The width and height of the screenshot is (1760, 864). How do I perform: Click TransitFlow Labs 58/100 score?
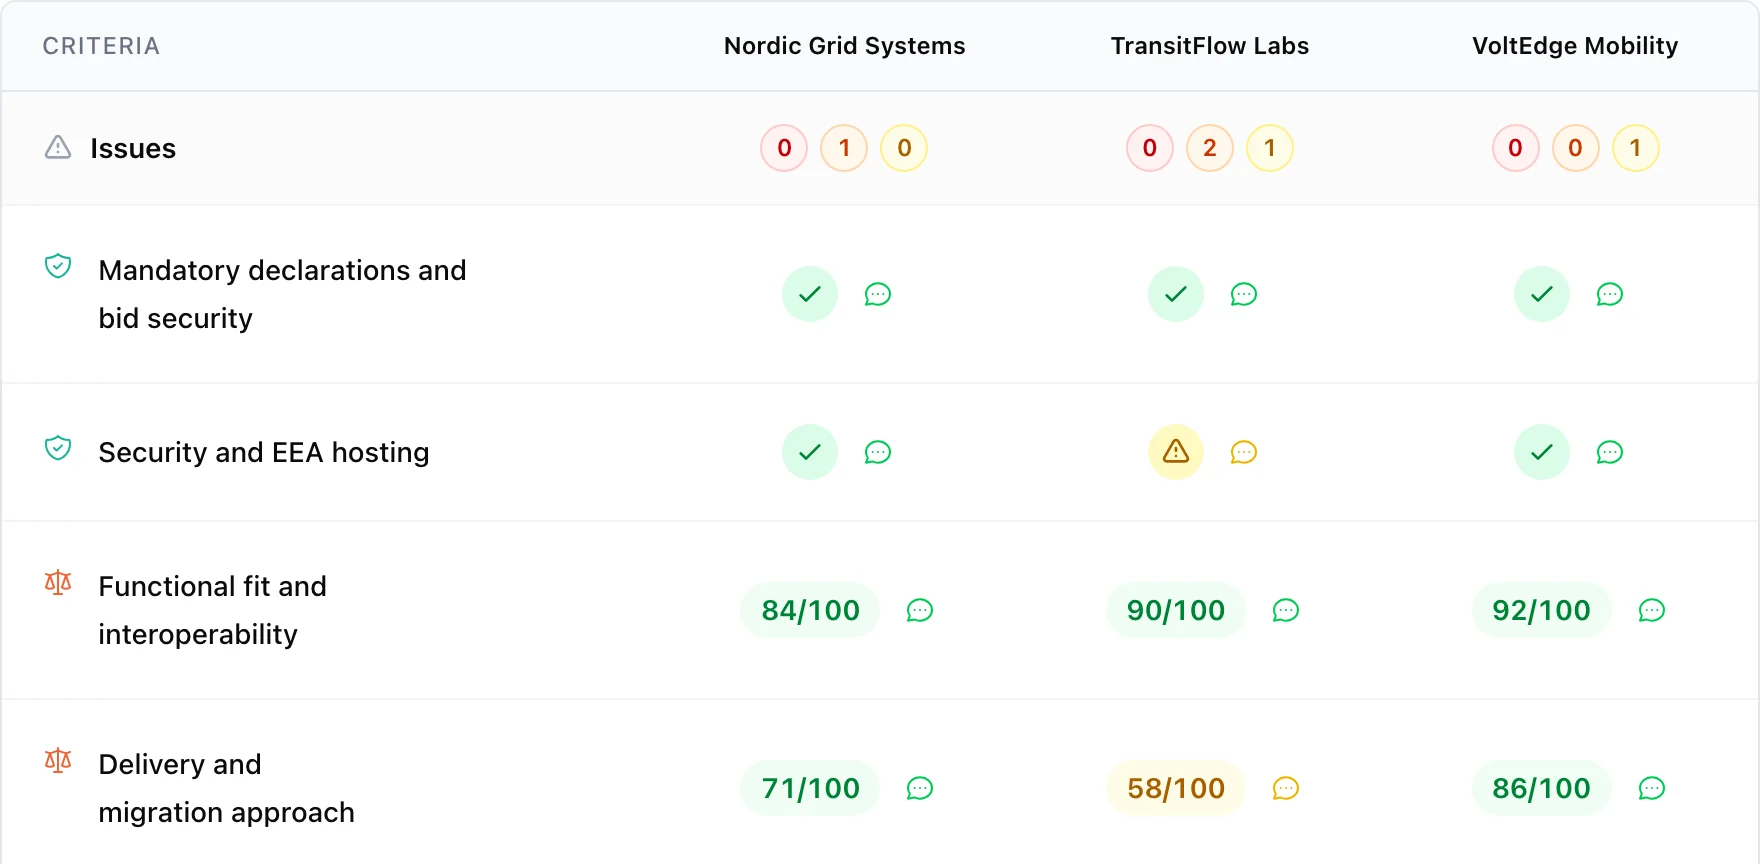[1176, 788]
